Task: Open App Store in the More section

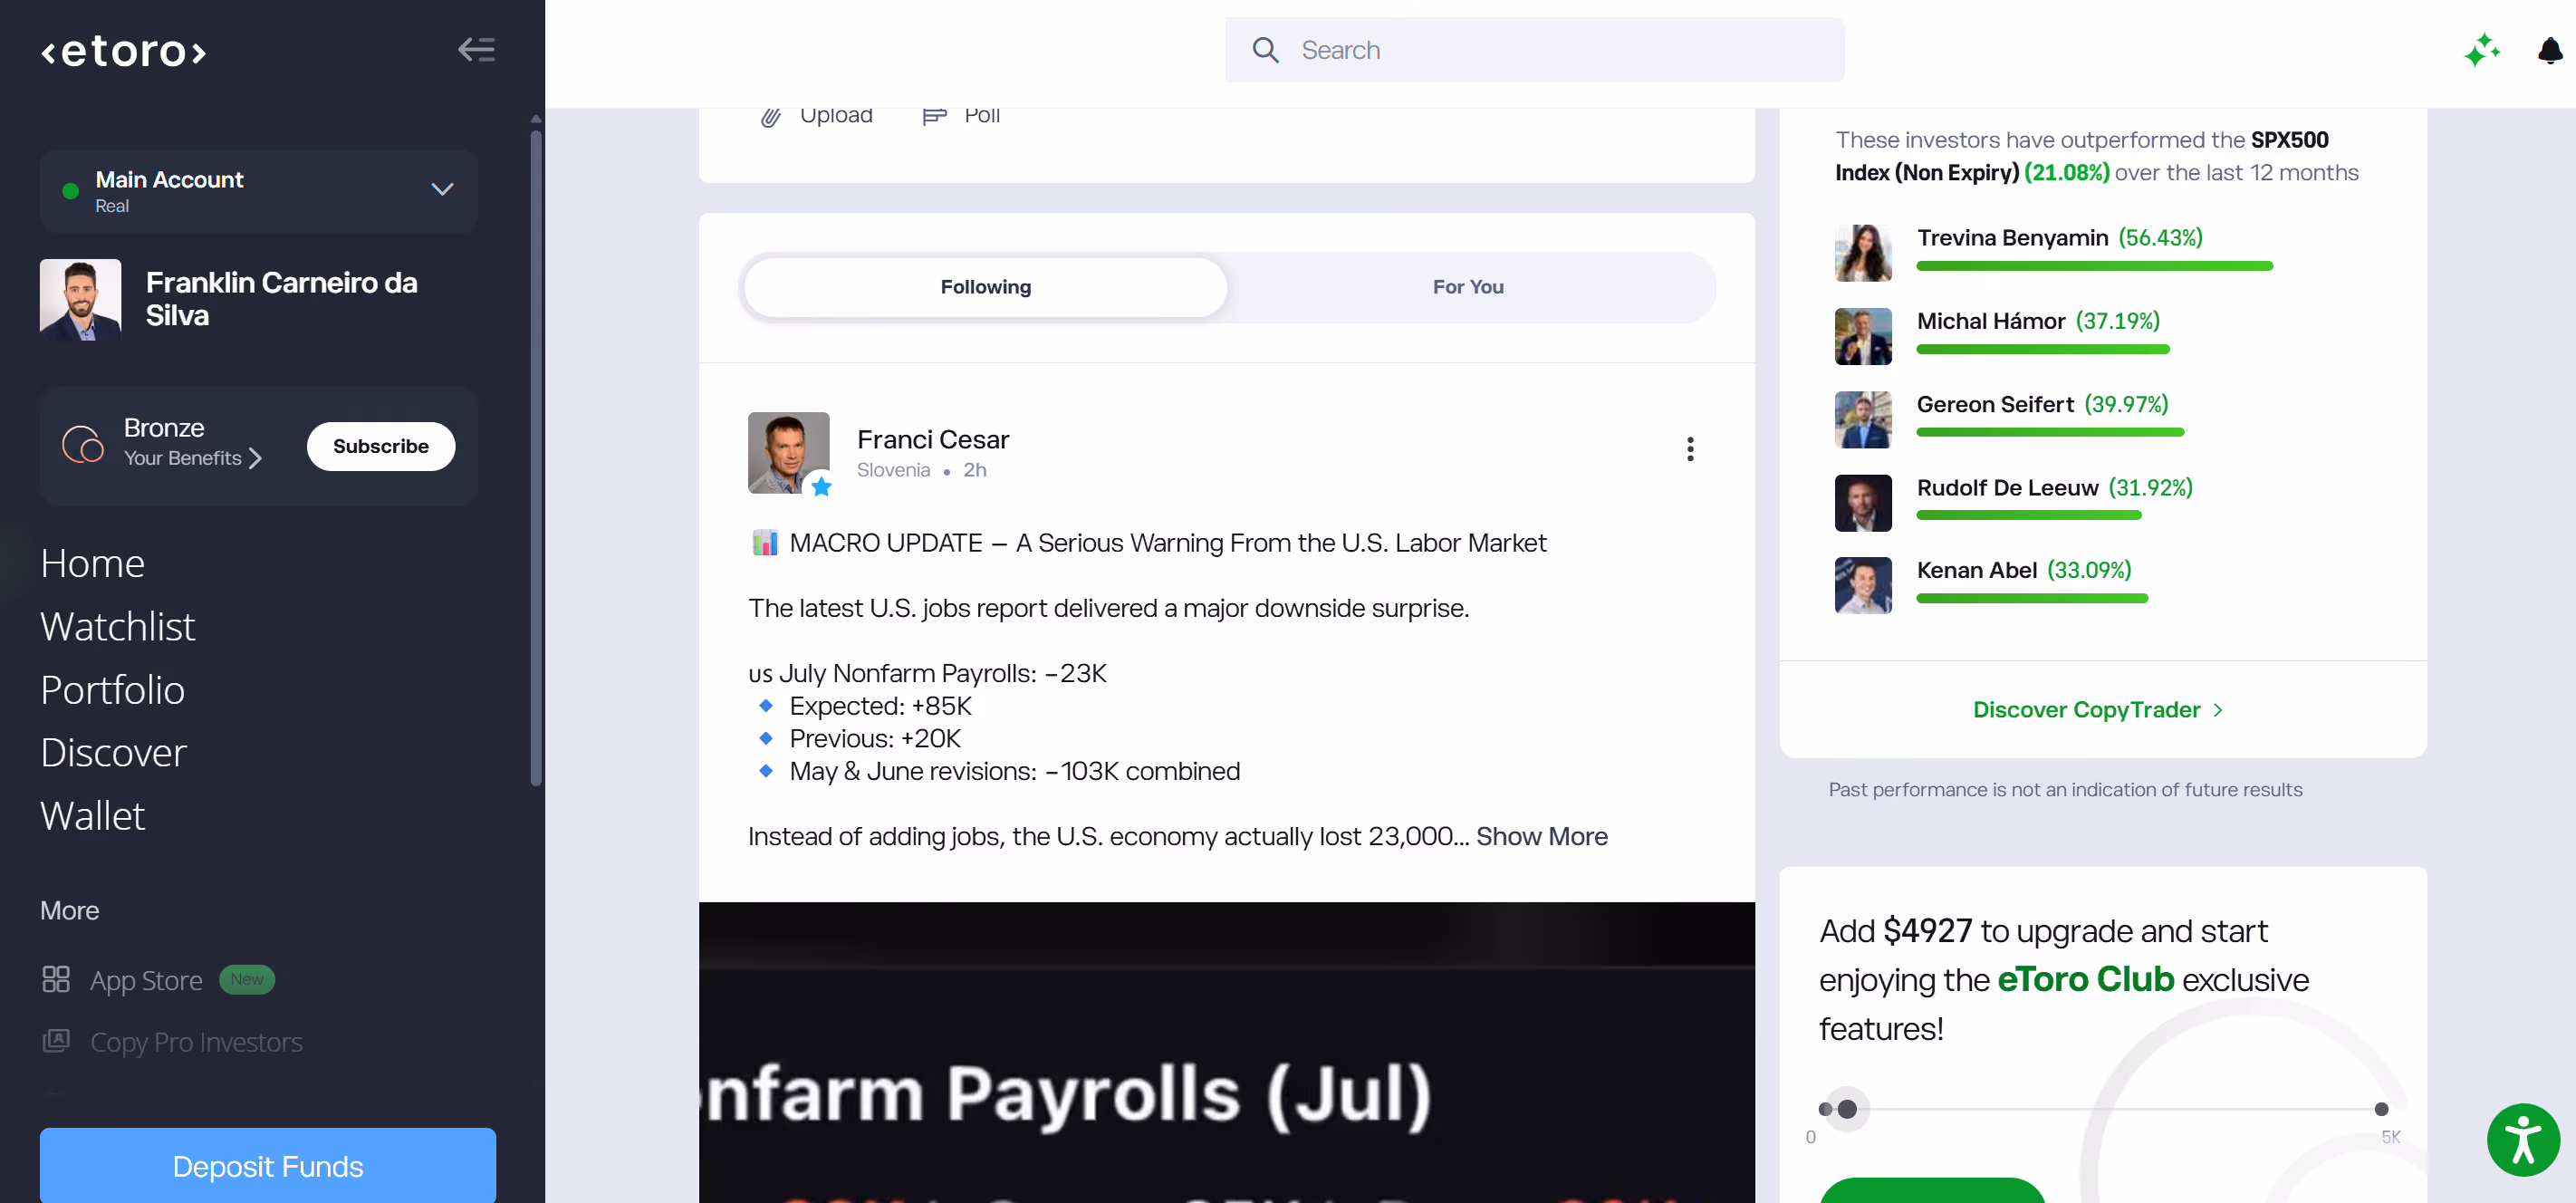Action: (146, 980)
